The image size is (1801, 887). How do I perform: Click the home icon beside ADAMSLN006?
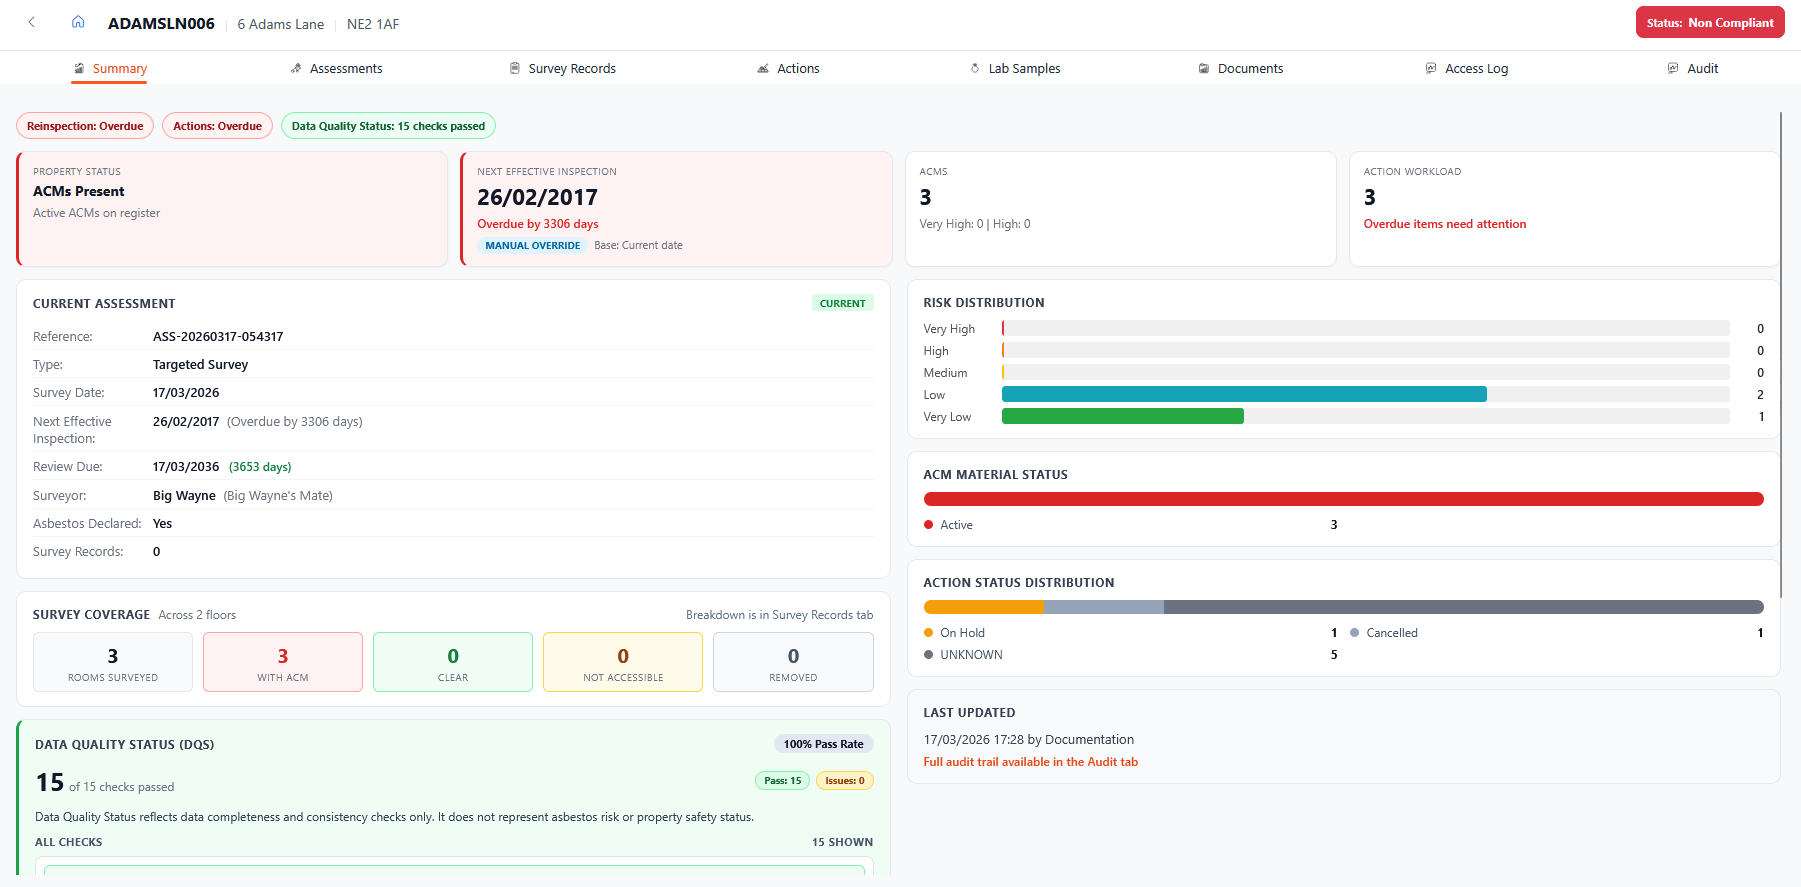coord(78,22)
